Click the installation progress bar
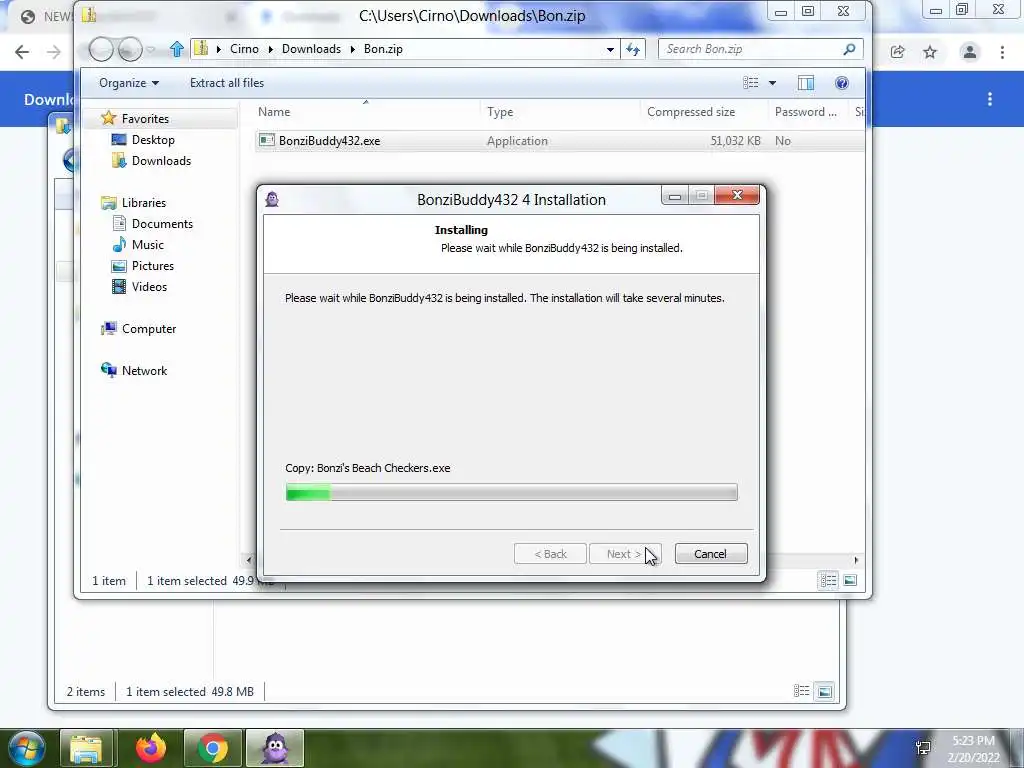 pos(511,492)
